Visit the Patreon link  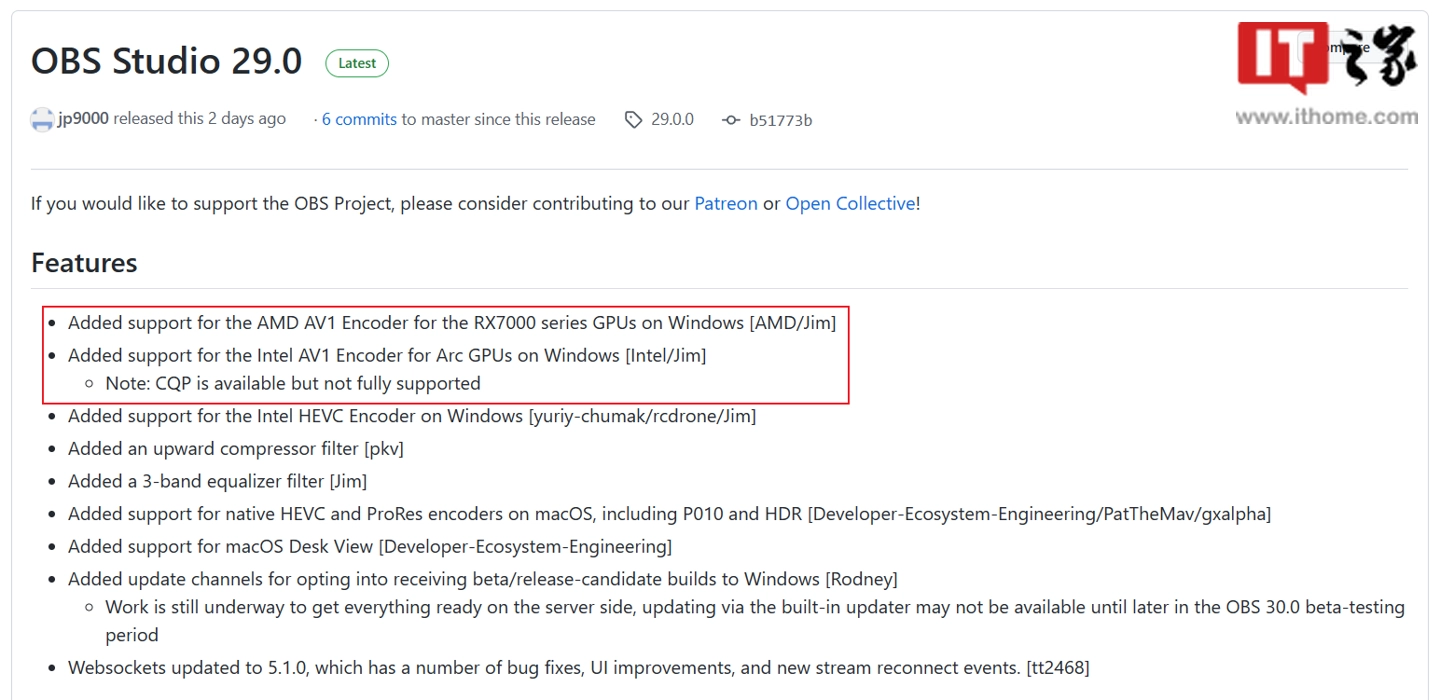[726, 203]
